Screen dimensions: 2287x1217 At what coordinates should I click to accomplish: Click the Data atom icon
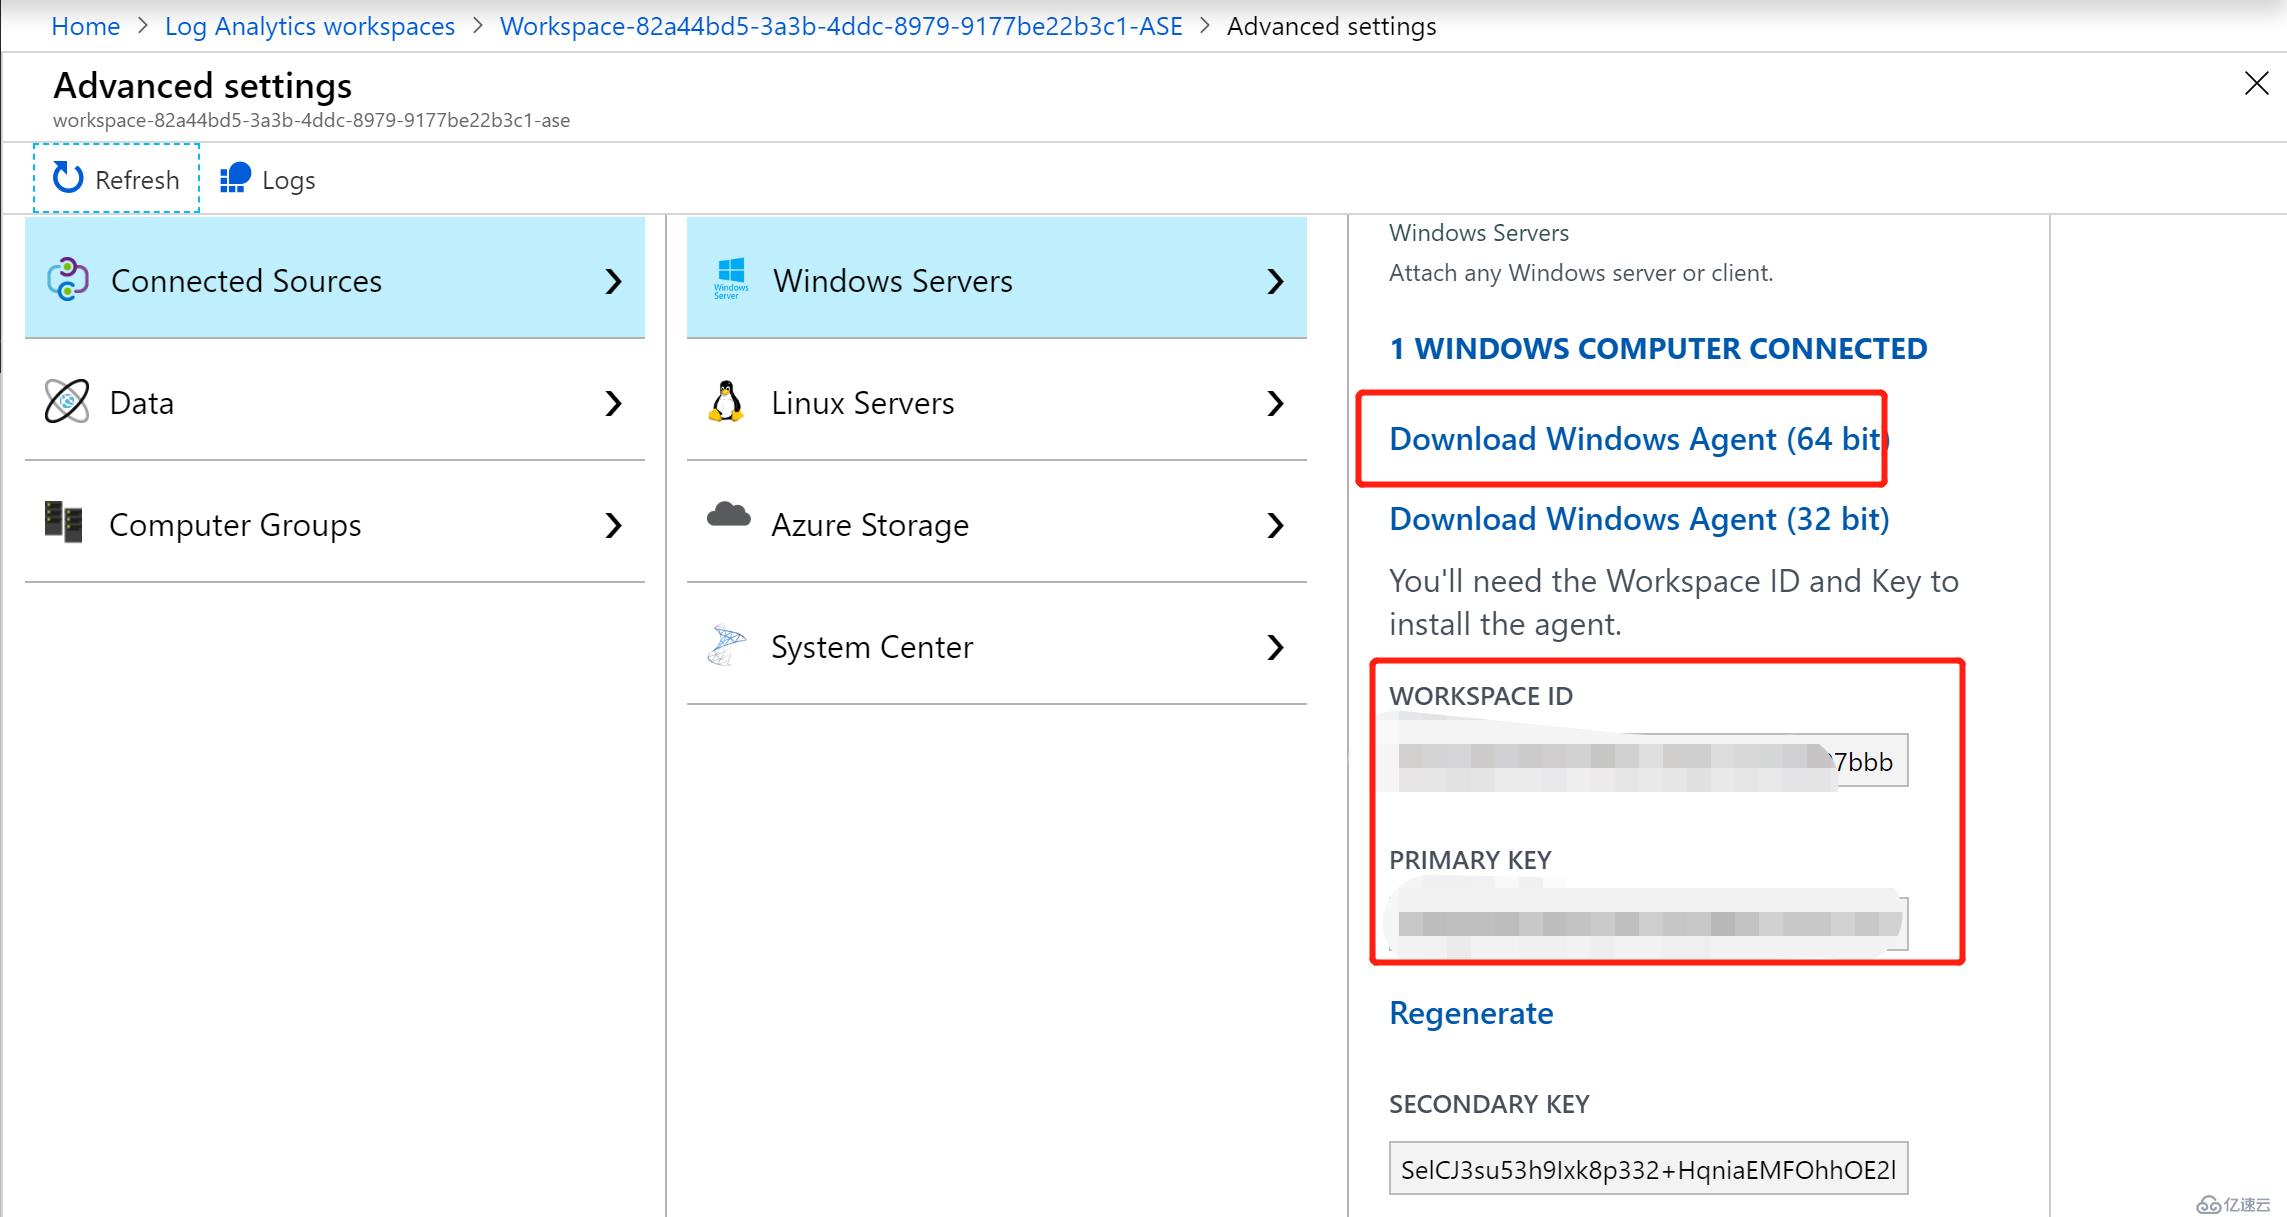(67, 401)
